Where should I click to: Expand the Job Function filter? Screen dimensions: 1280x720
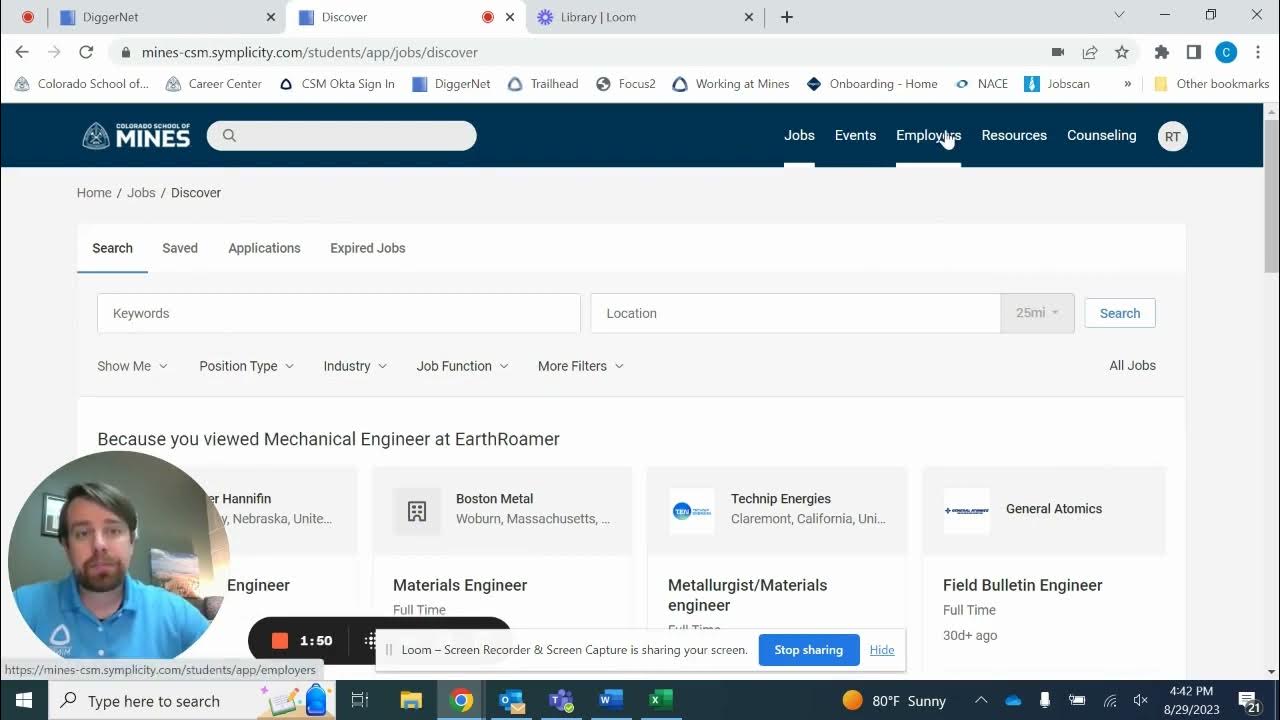[462, 366]
